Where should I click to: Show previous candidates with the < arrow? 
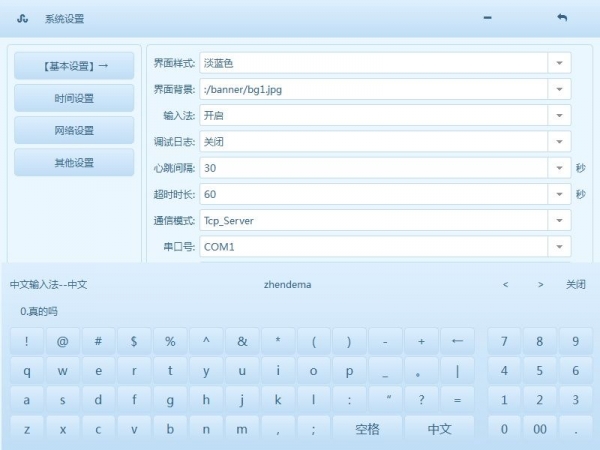(x=505, y=285)
